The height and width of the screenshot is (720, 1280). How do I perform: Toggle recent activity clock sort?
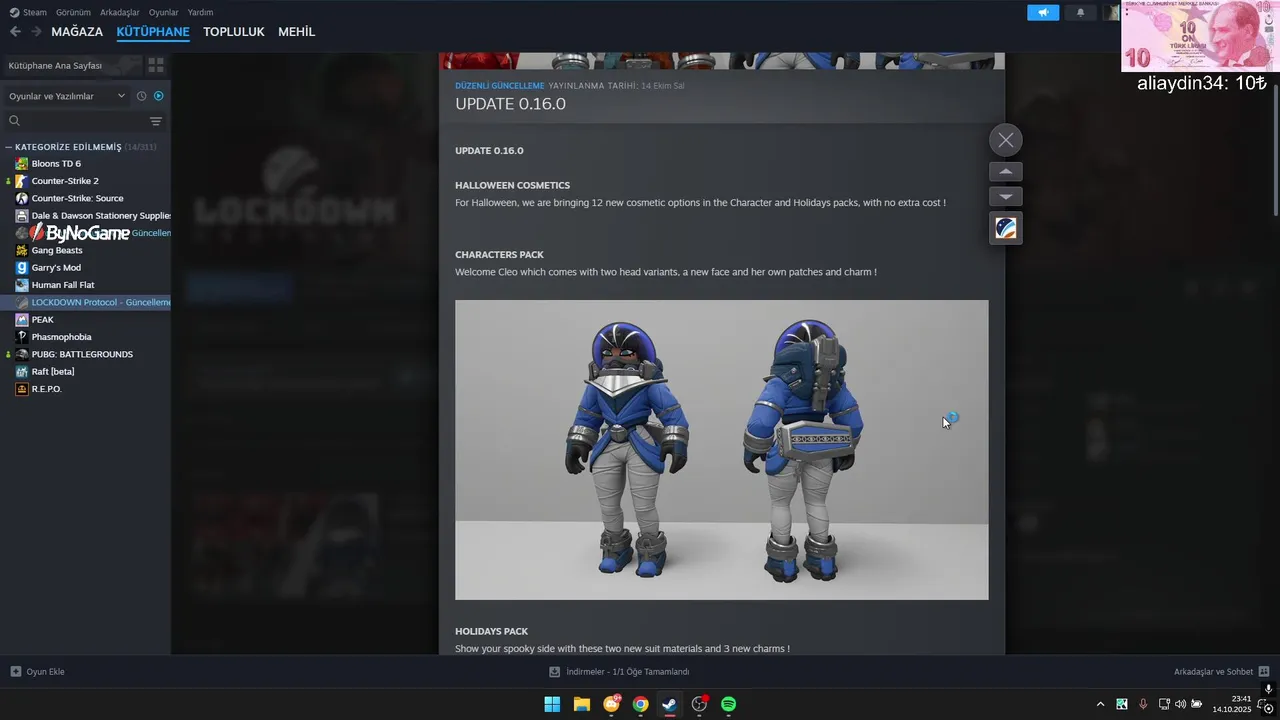[x=141, y=96]
